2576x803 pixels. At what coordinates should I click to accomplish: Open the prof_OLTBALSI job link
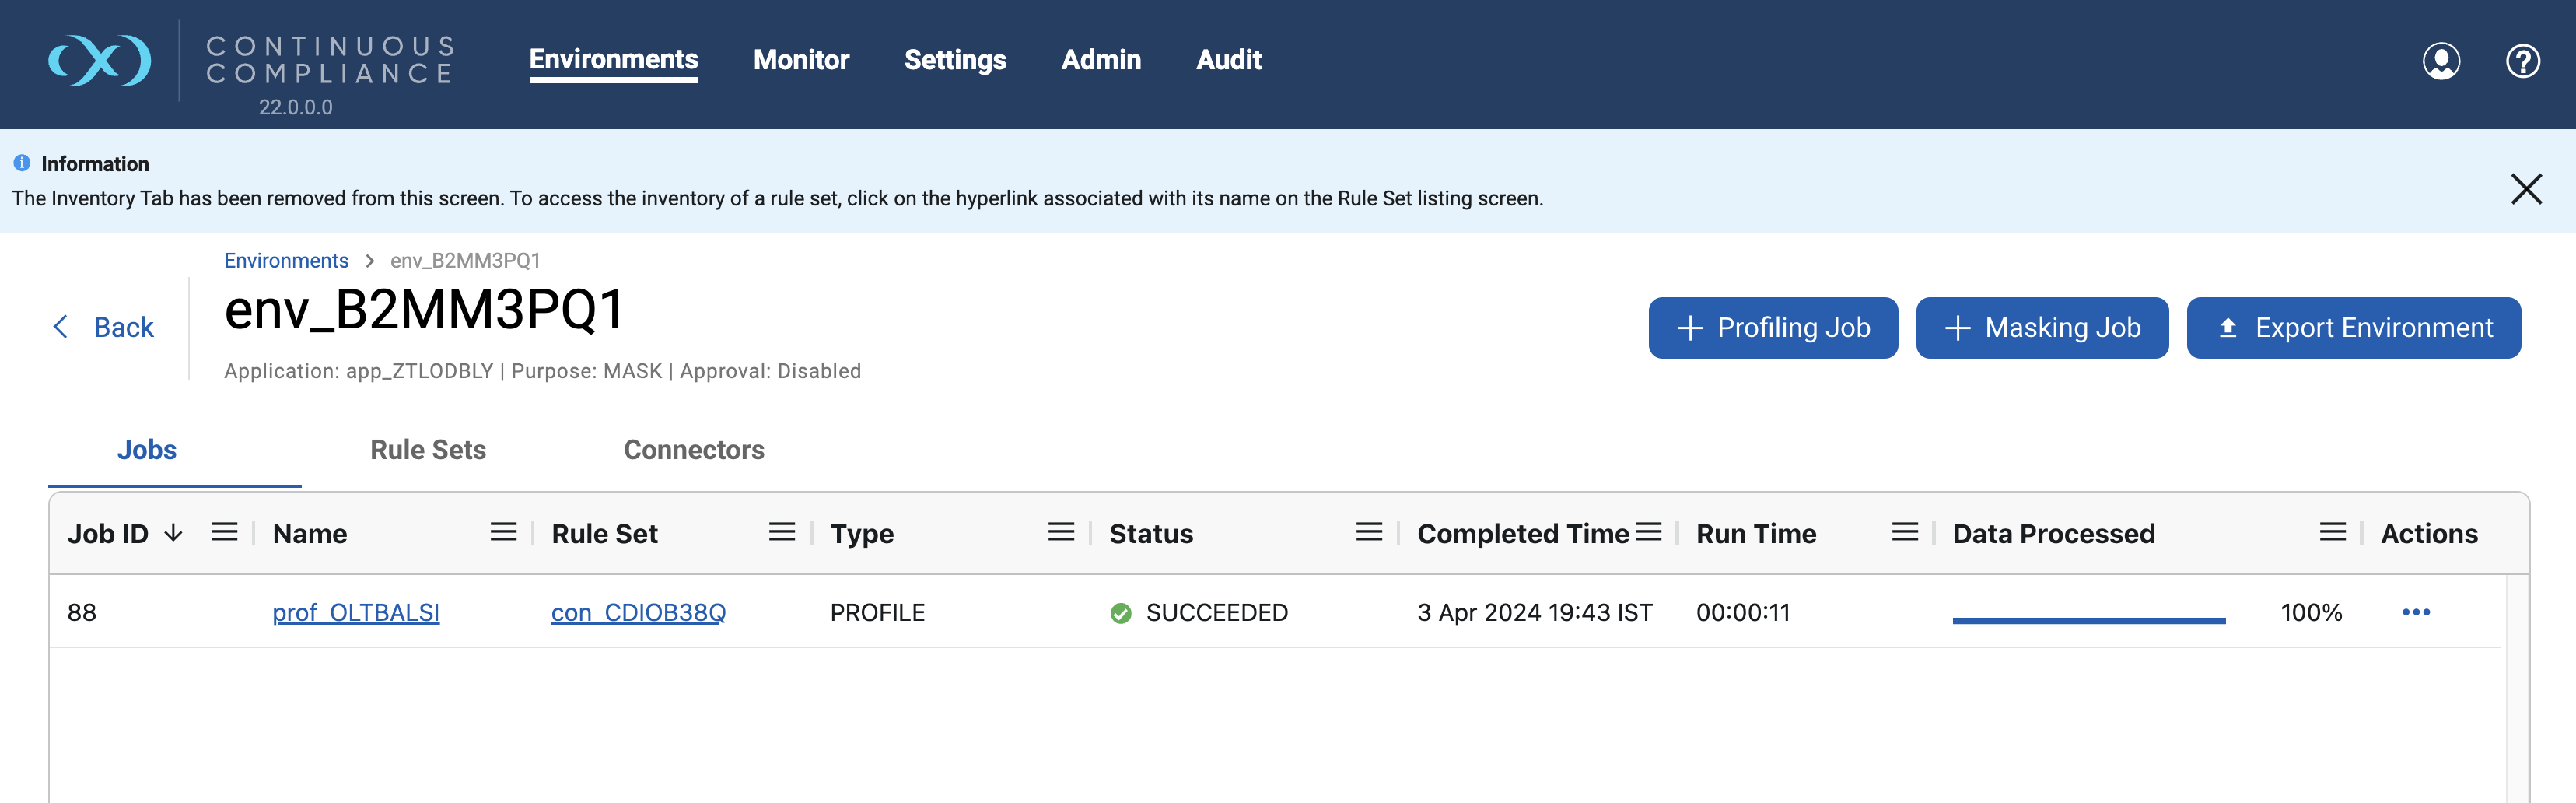pos(356,612)
